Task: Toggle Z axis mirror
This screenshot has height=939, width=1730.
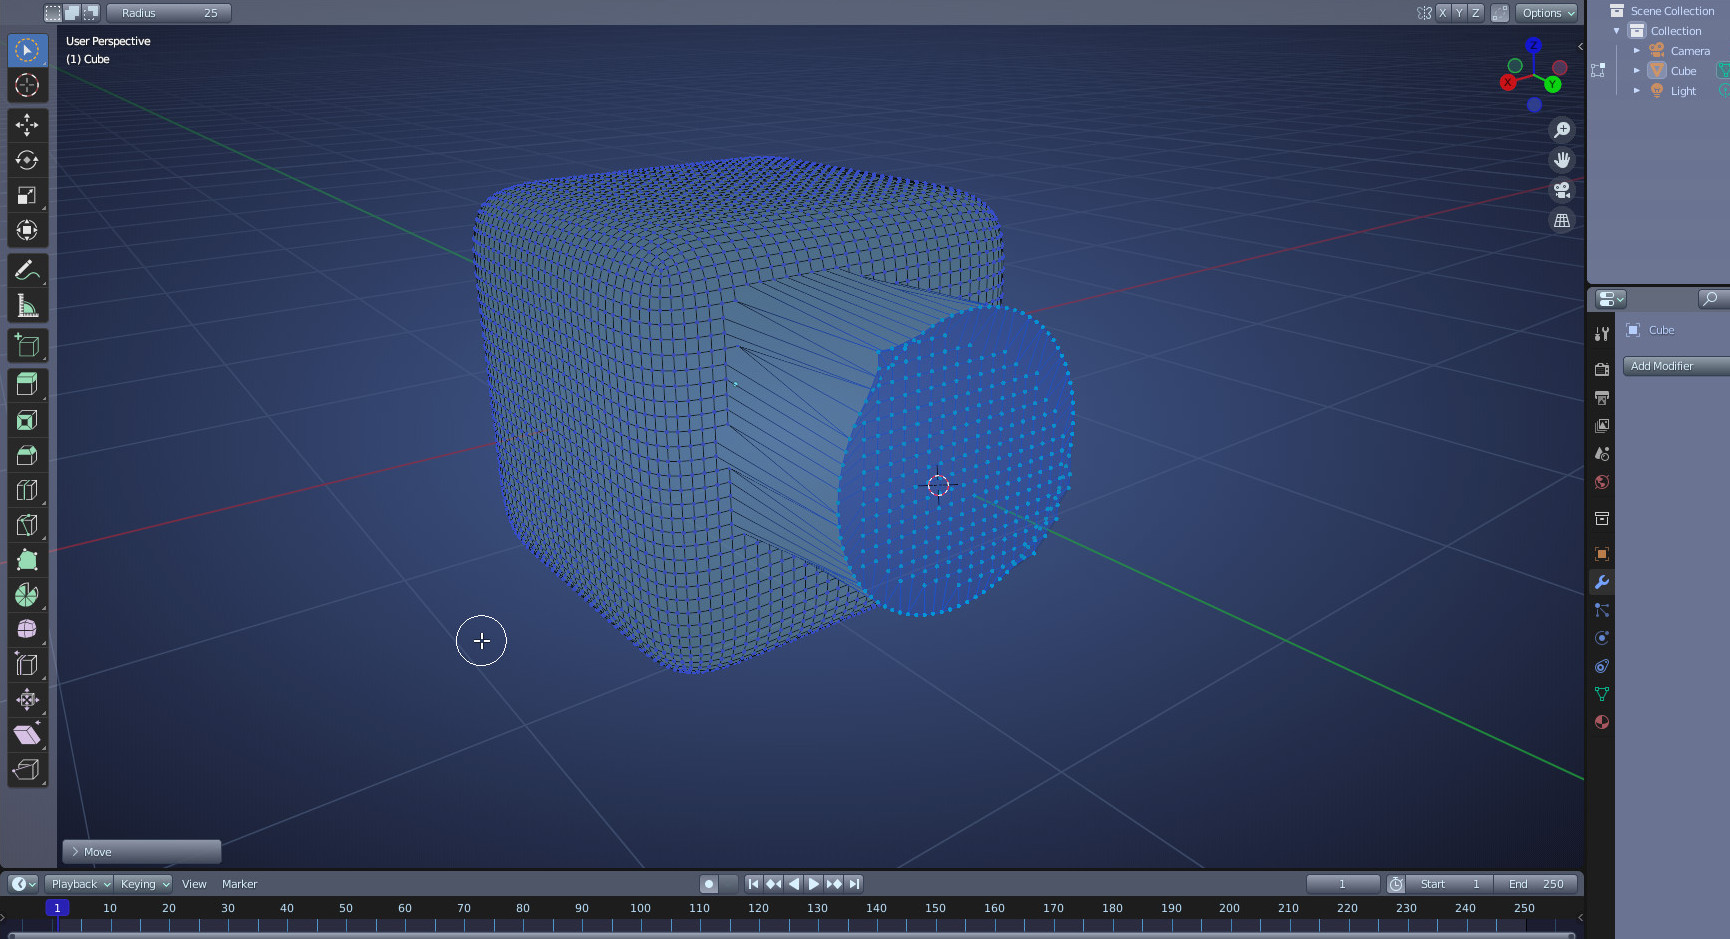Action: tap(1476, 13)
